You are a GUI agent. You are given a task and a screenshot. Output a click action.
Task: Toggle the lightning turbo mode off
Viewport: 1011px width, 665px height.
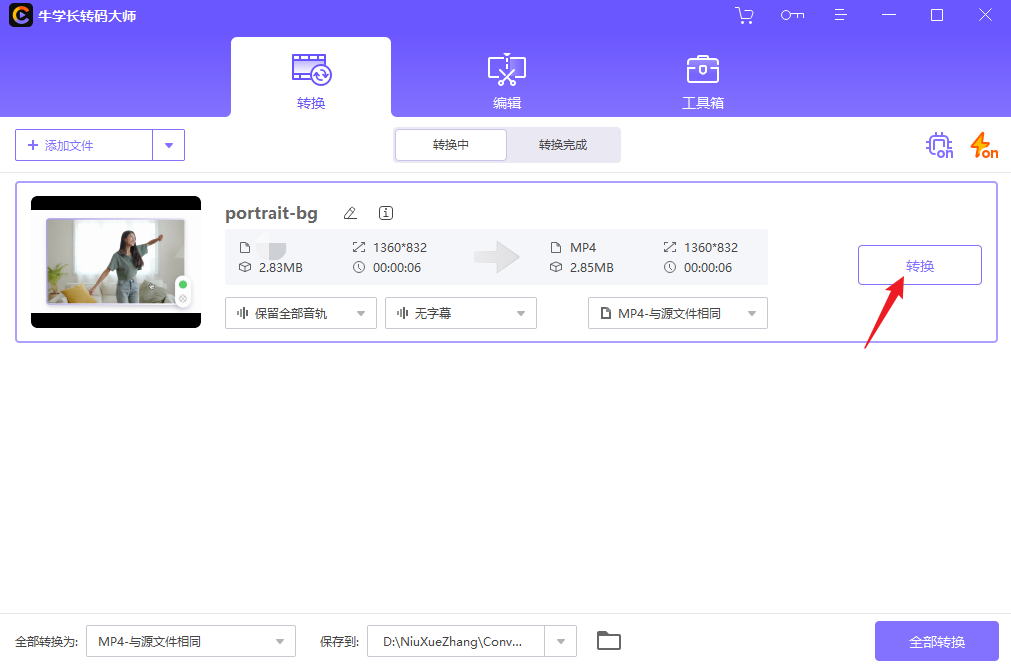[983, 145]
